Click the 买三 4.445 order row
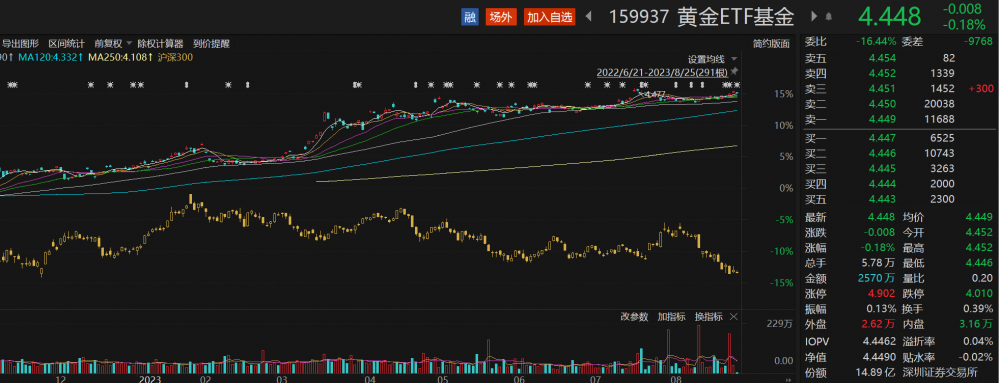 point(898,169)
